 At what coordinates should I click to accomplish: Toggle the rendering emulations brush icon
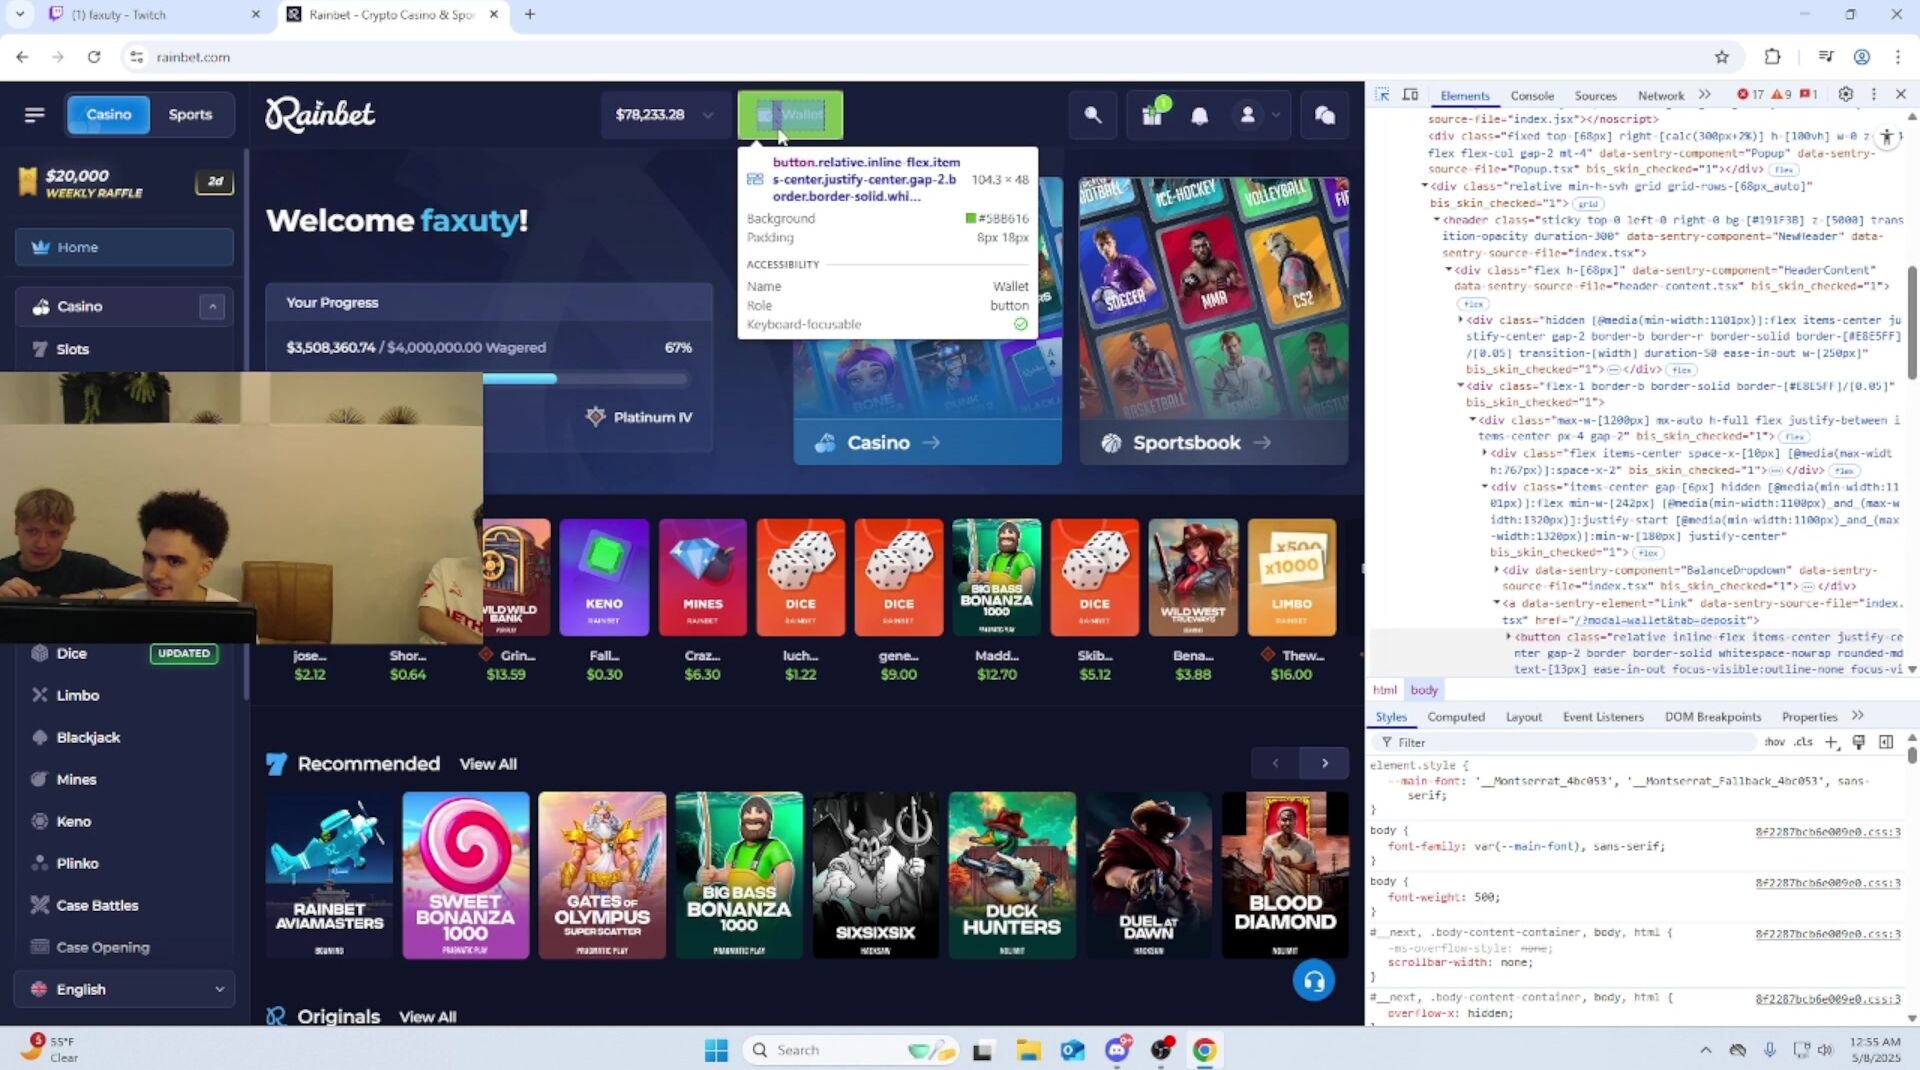point(1859,742)
